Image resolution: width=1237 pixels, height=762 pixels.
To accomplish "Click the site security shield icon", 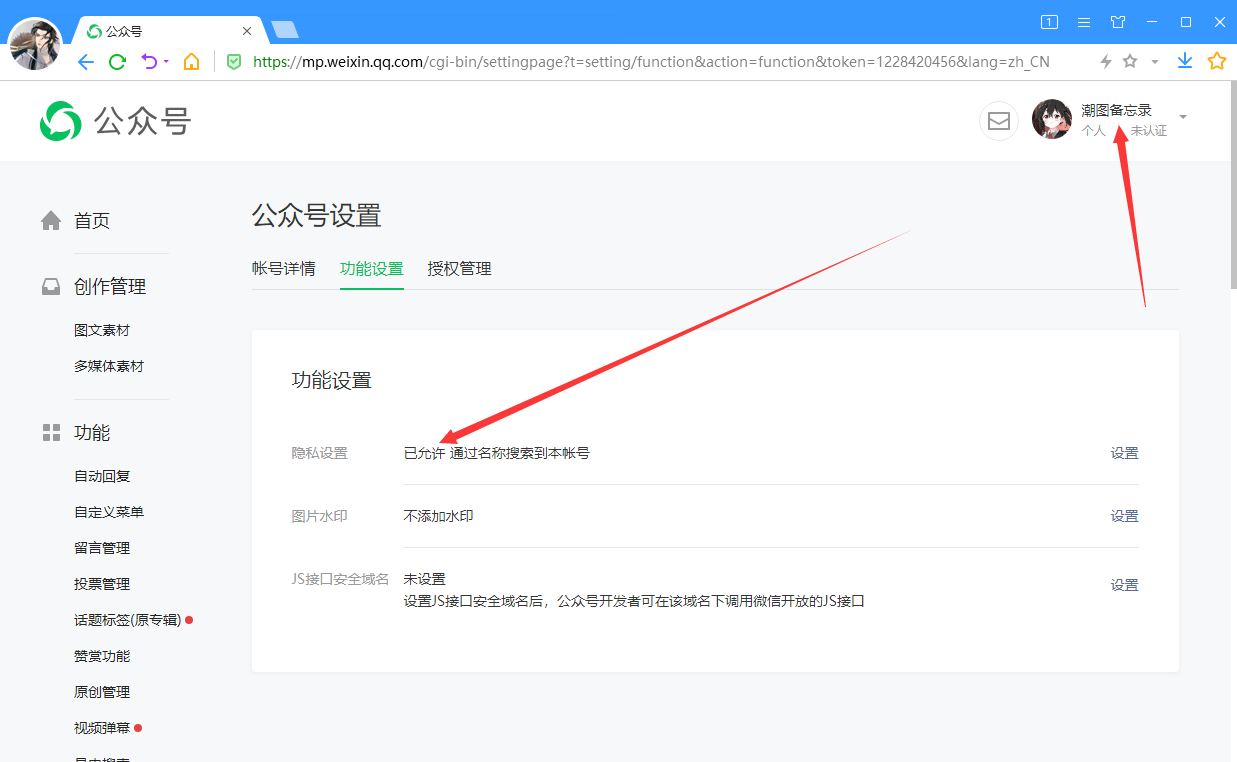I will (x=233, y=61).
